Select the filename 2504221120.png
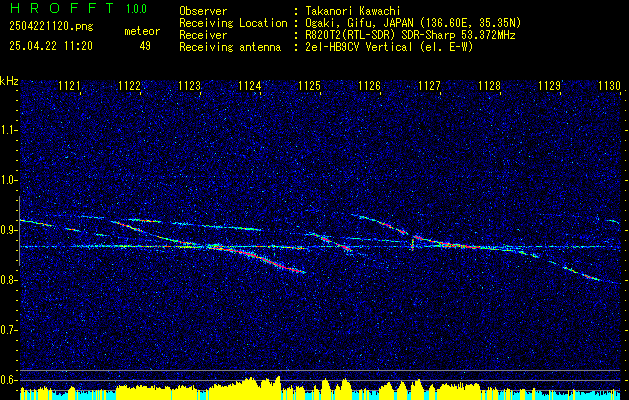 click(51, 27)
